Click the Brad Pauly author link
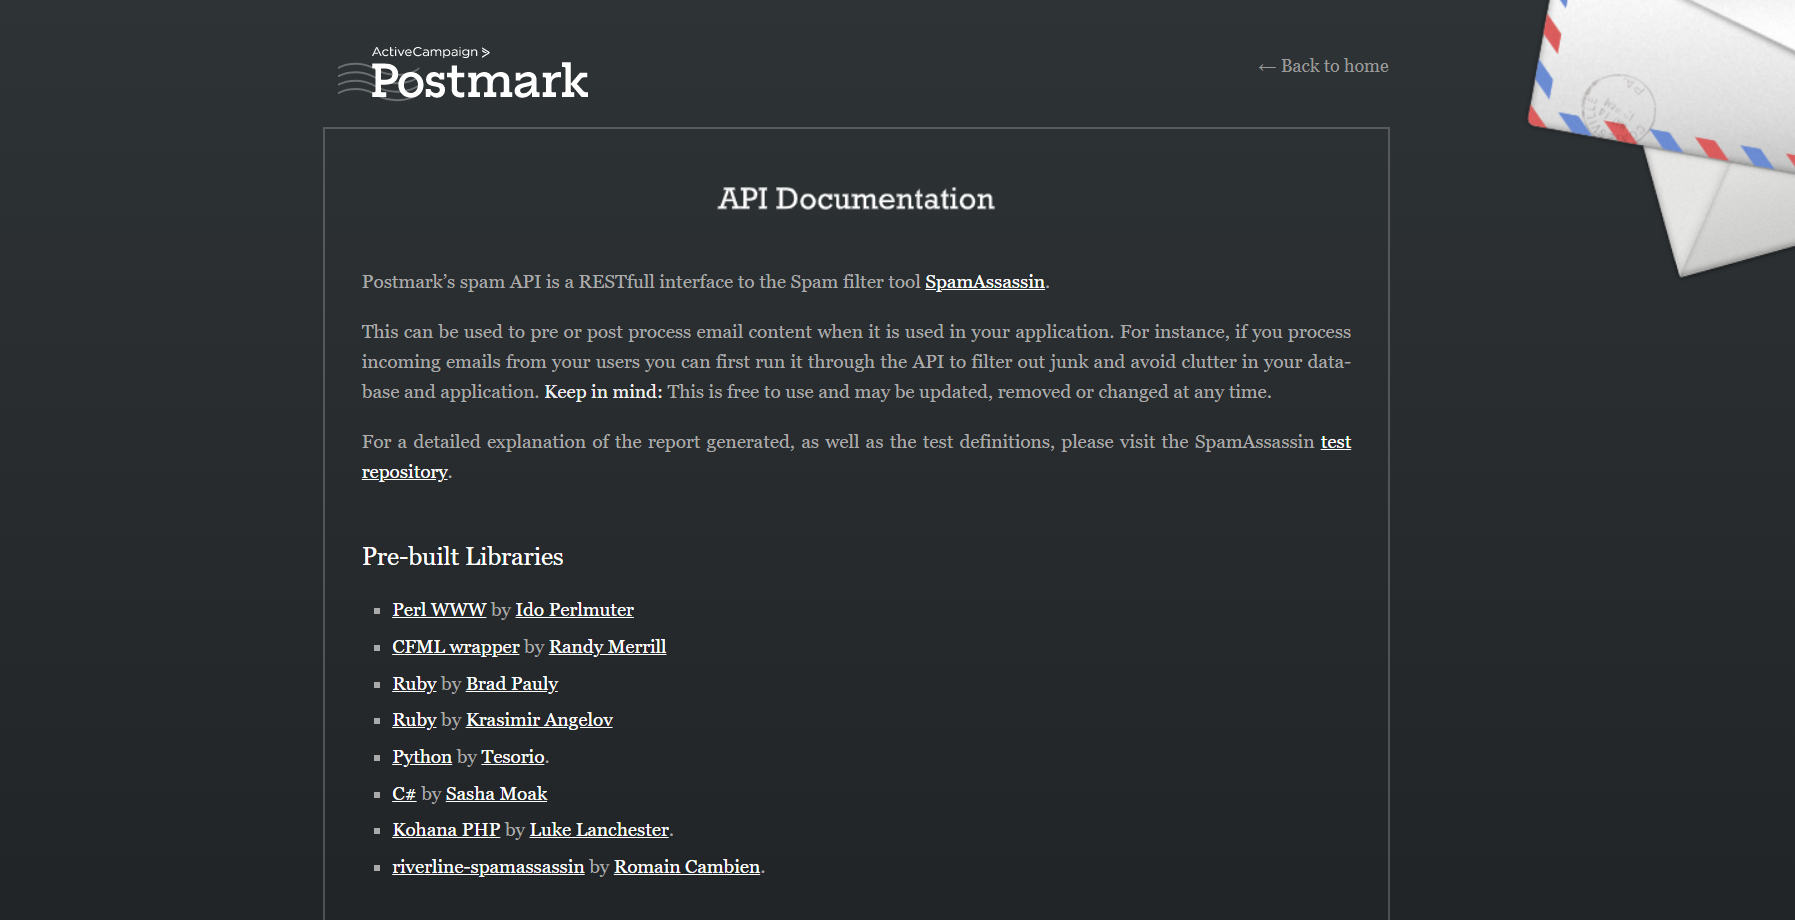The image size is (1795, 920). tap(511, 684)
